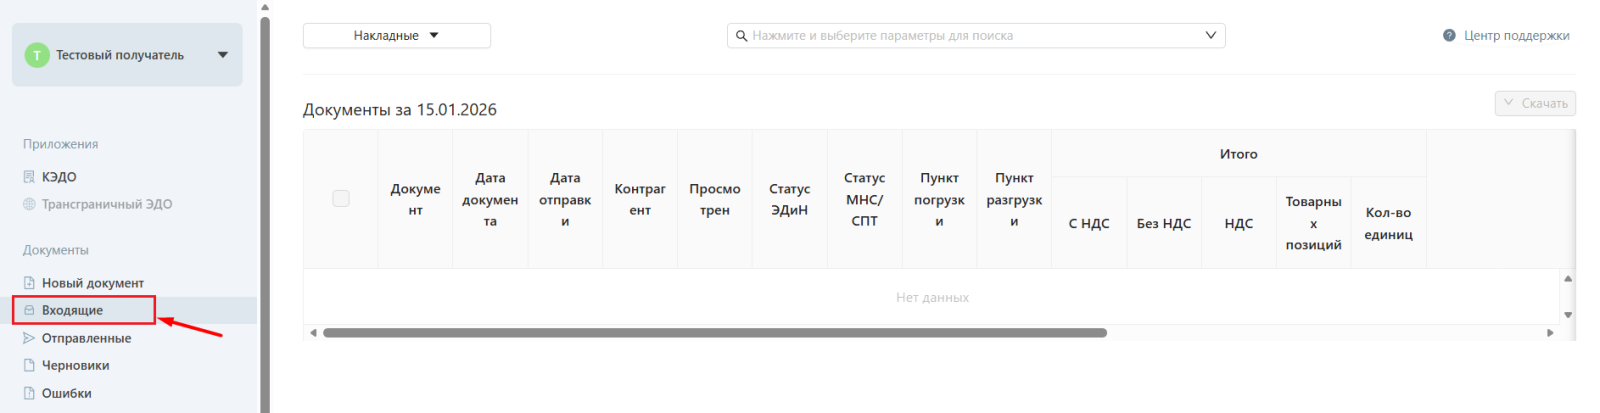This screenshot has height=413, width=1600.
Task: Click the globe icon beside Трансграничный ЭДО
Action: coord(29,204)
